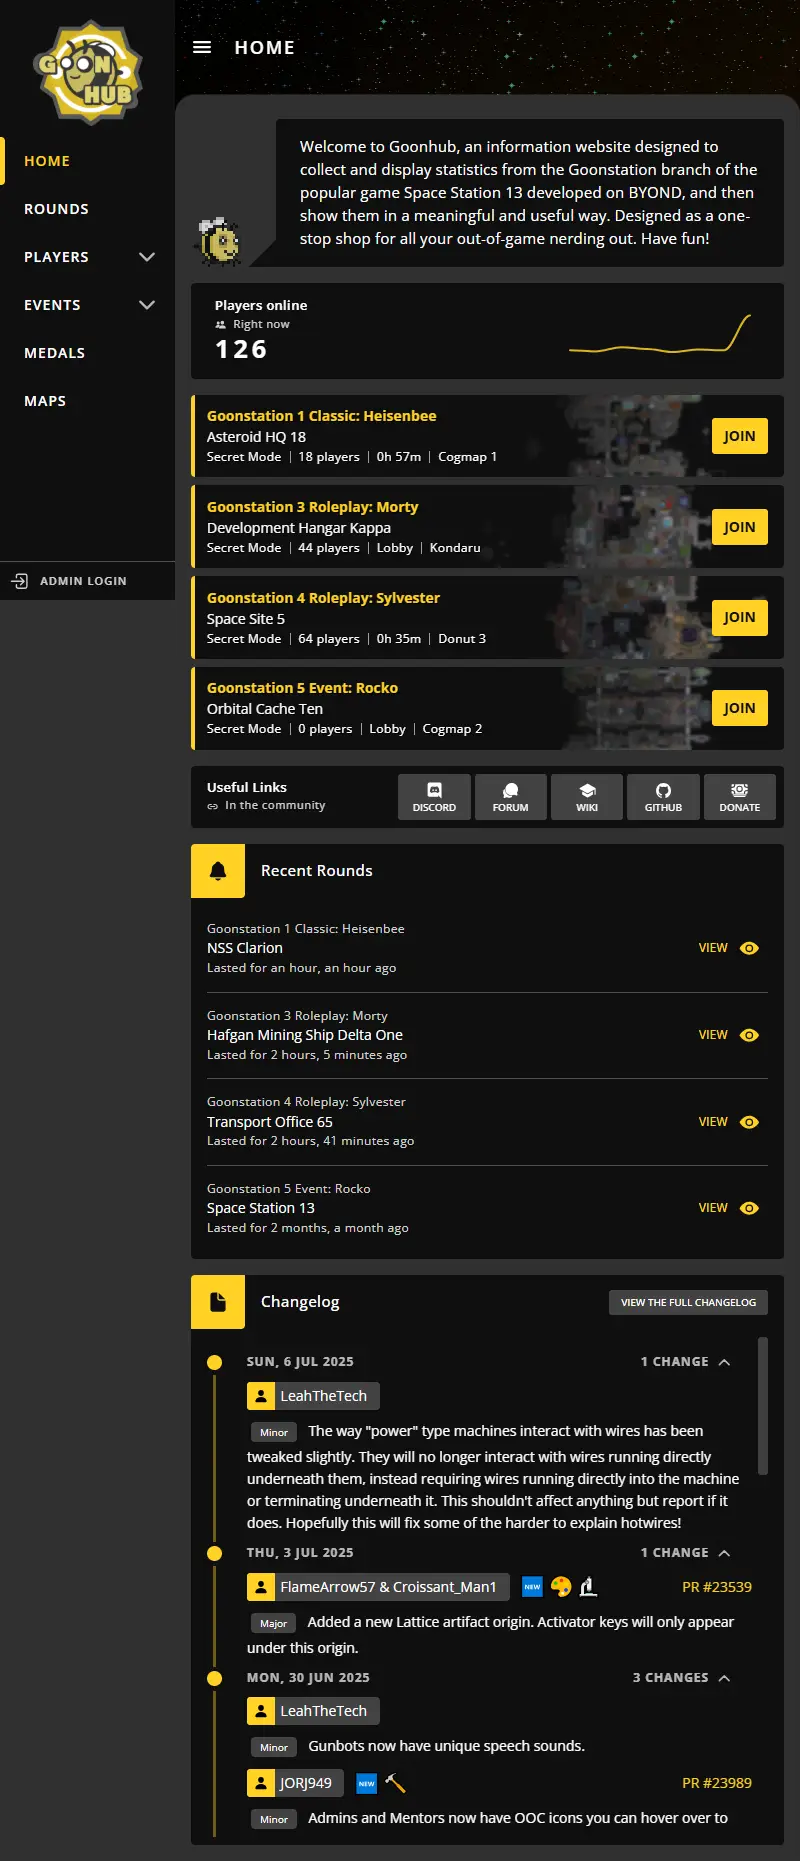
Task: Open the GitHub link button
Action: [x=663, y=797]
